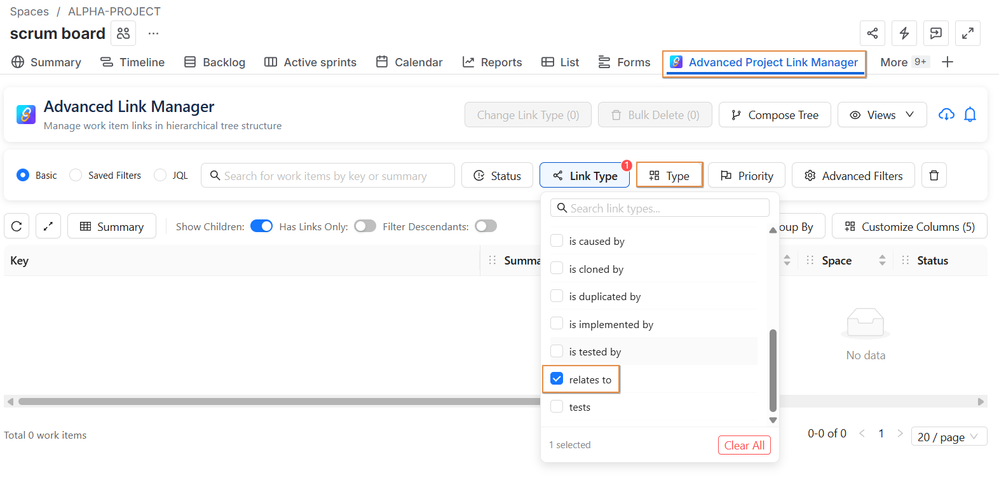Open Advanced Filters
Viewport: 999px width, 503px height.
point(853,175)
